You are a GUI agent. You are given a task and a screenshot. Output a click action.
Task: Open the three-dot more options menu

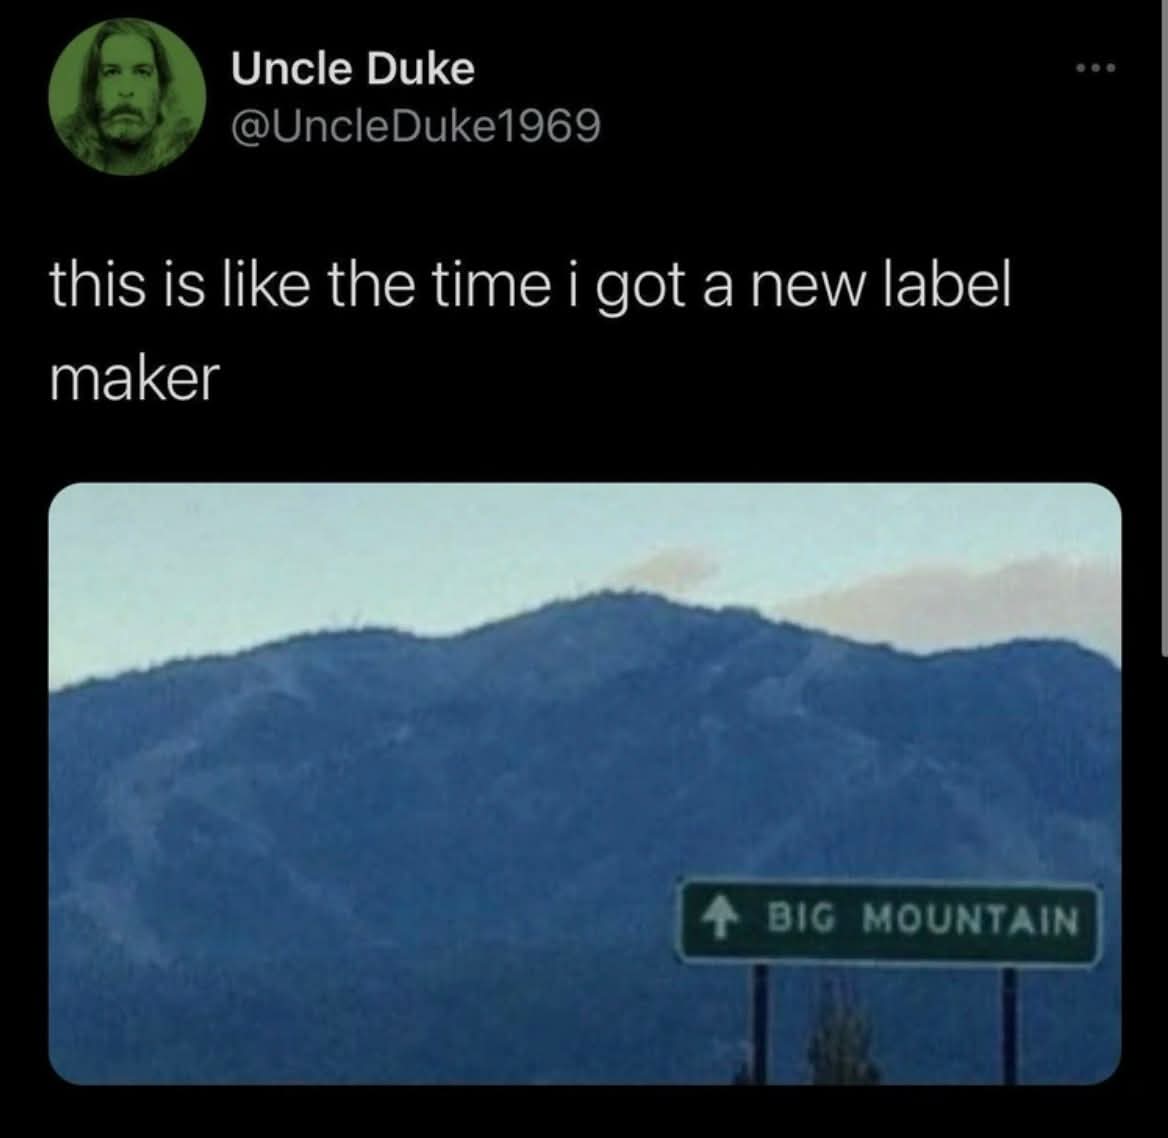(1096, 69)
